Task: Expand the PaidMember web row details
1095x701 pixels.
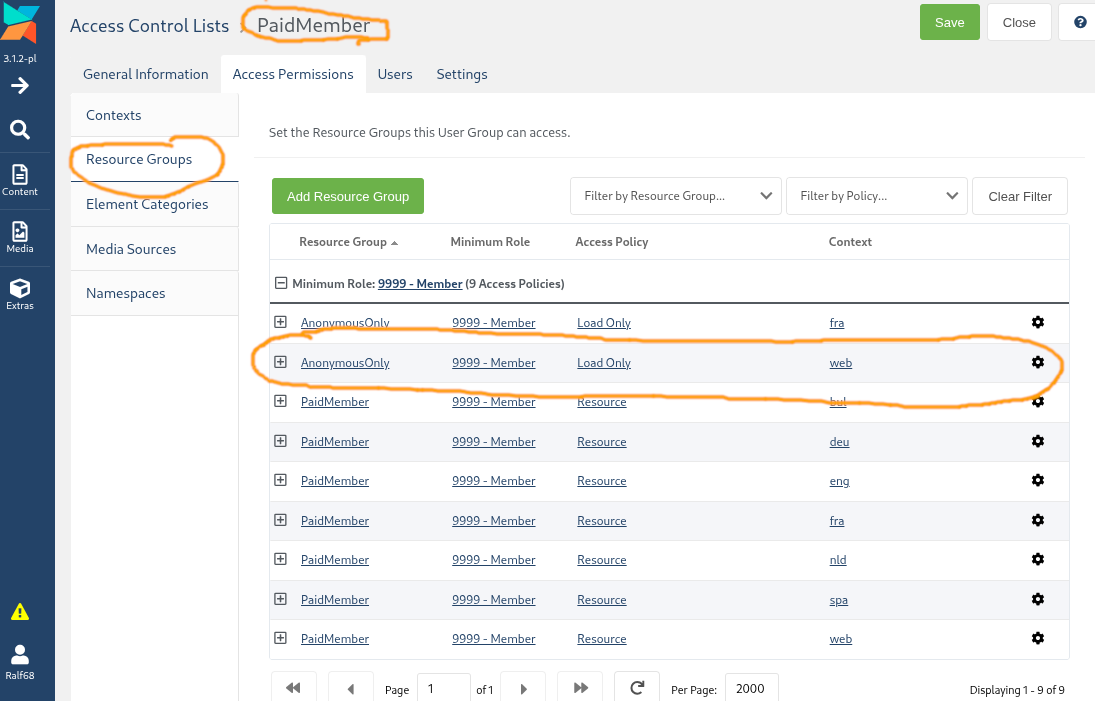Action: (x=280, y=637)
